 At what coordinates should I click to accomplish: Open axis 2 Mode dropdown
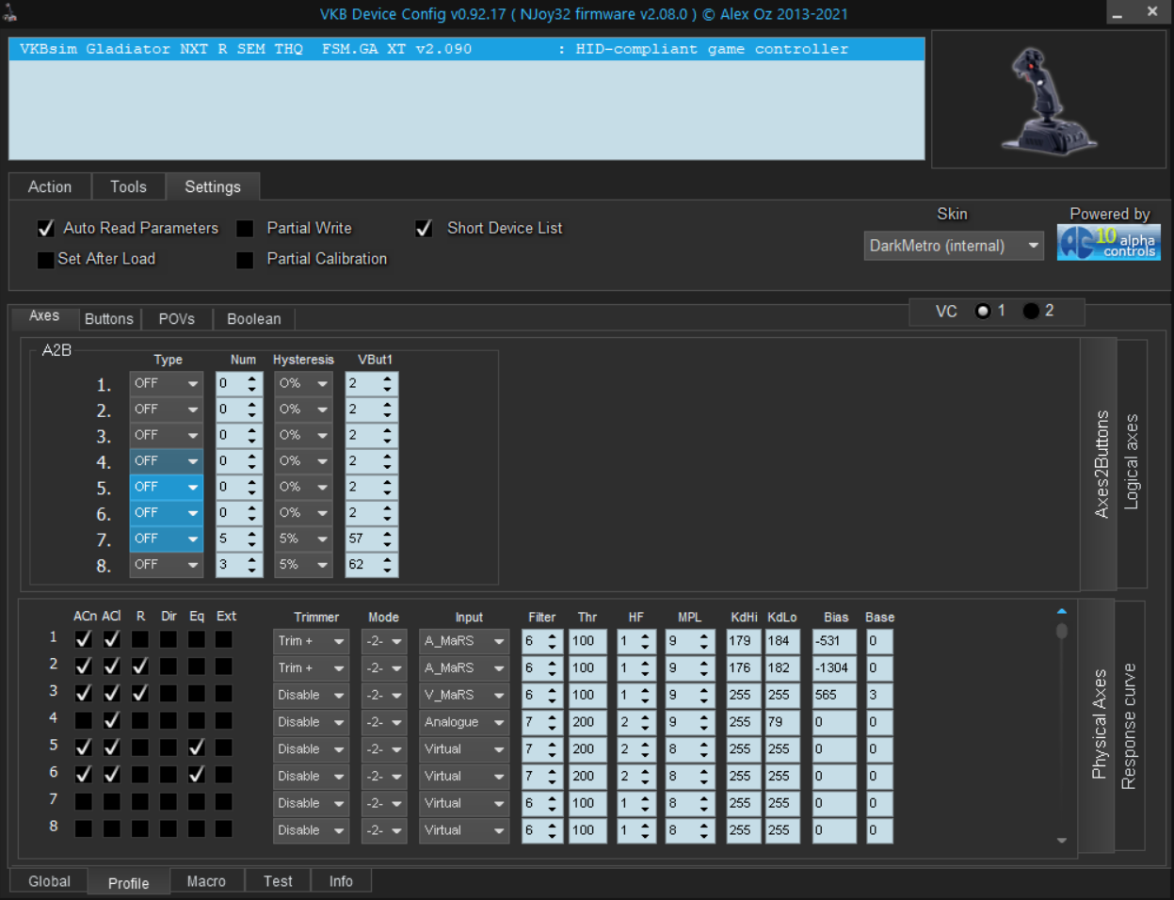[384, 668]
